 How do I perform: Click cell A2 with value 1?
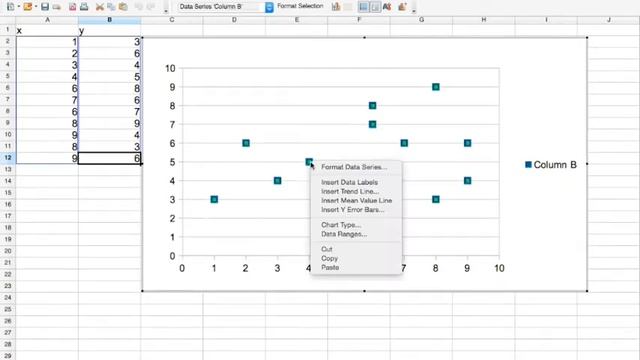point(47,42)
